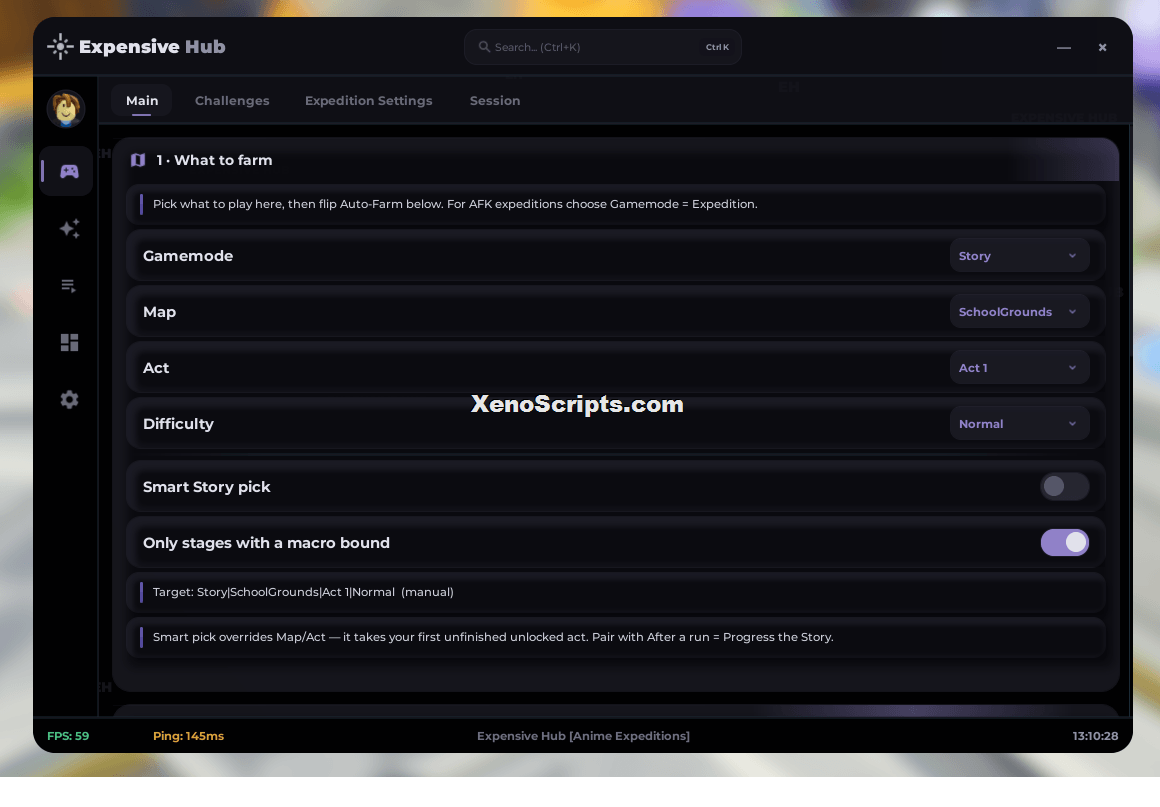Focus the Search (Ctrl+K) field
This screenshot has width=1160, height=807.
click(x=603, y=47)
